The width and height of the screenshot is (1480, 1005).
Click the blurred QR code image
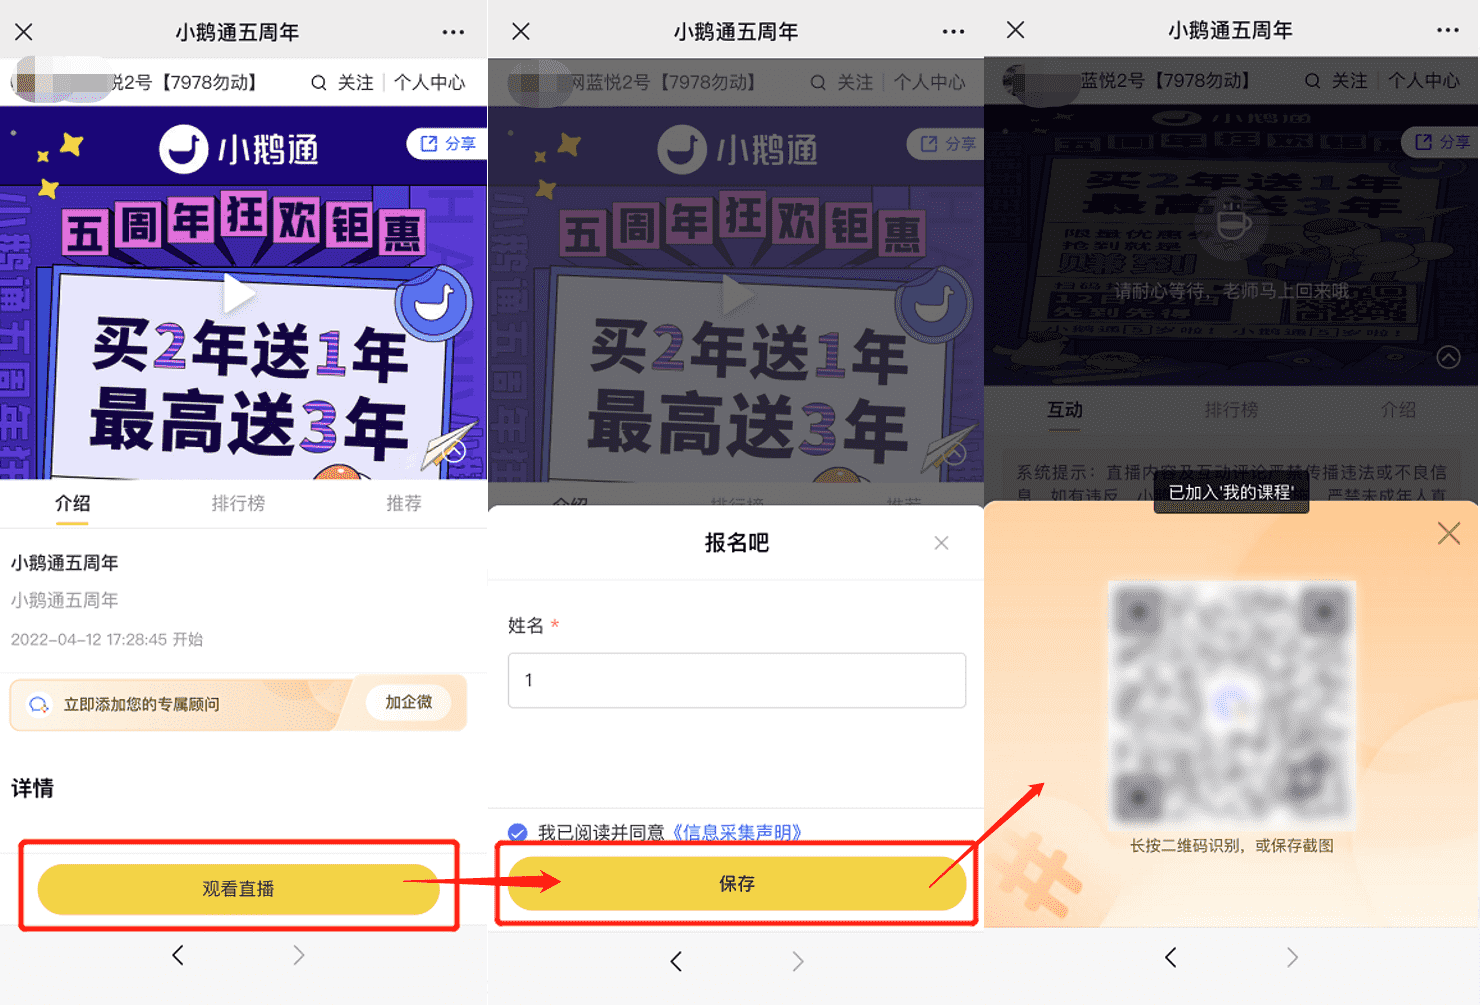point(1232,705)
